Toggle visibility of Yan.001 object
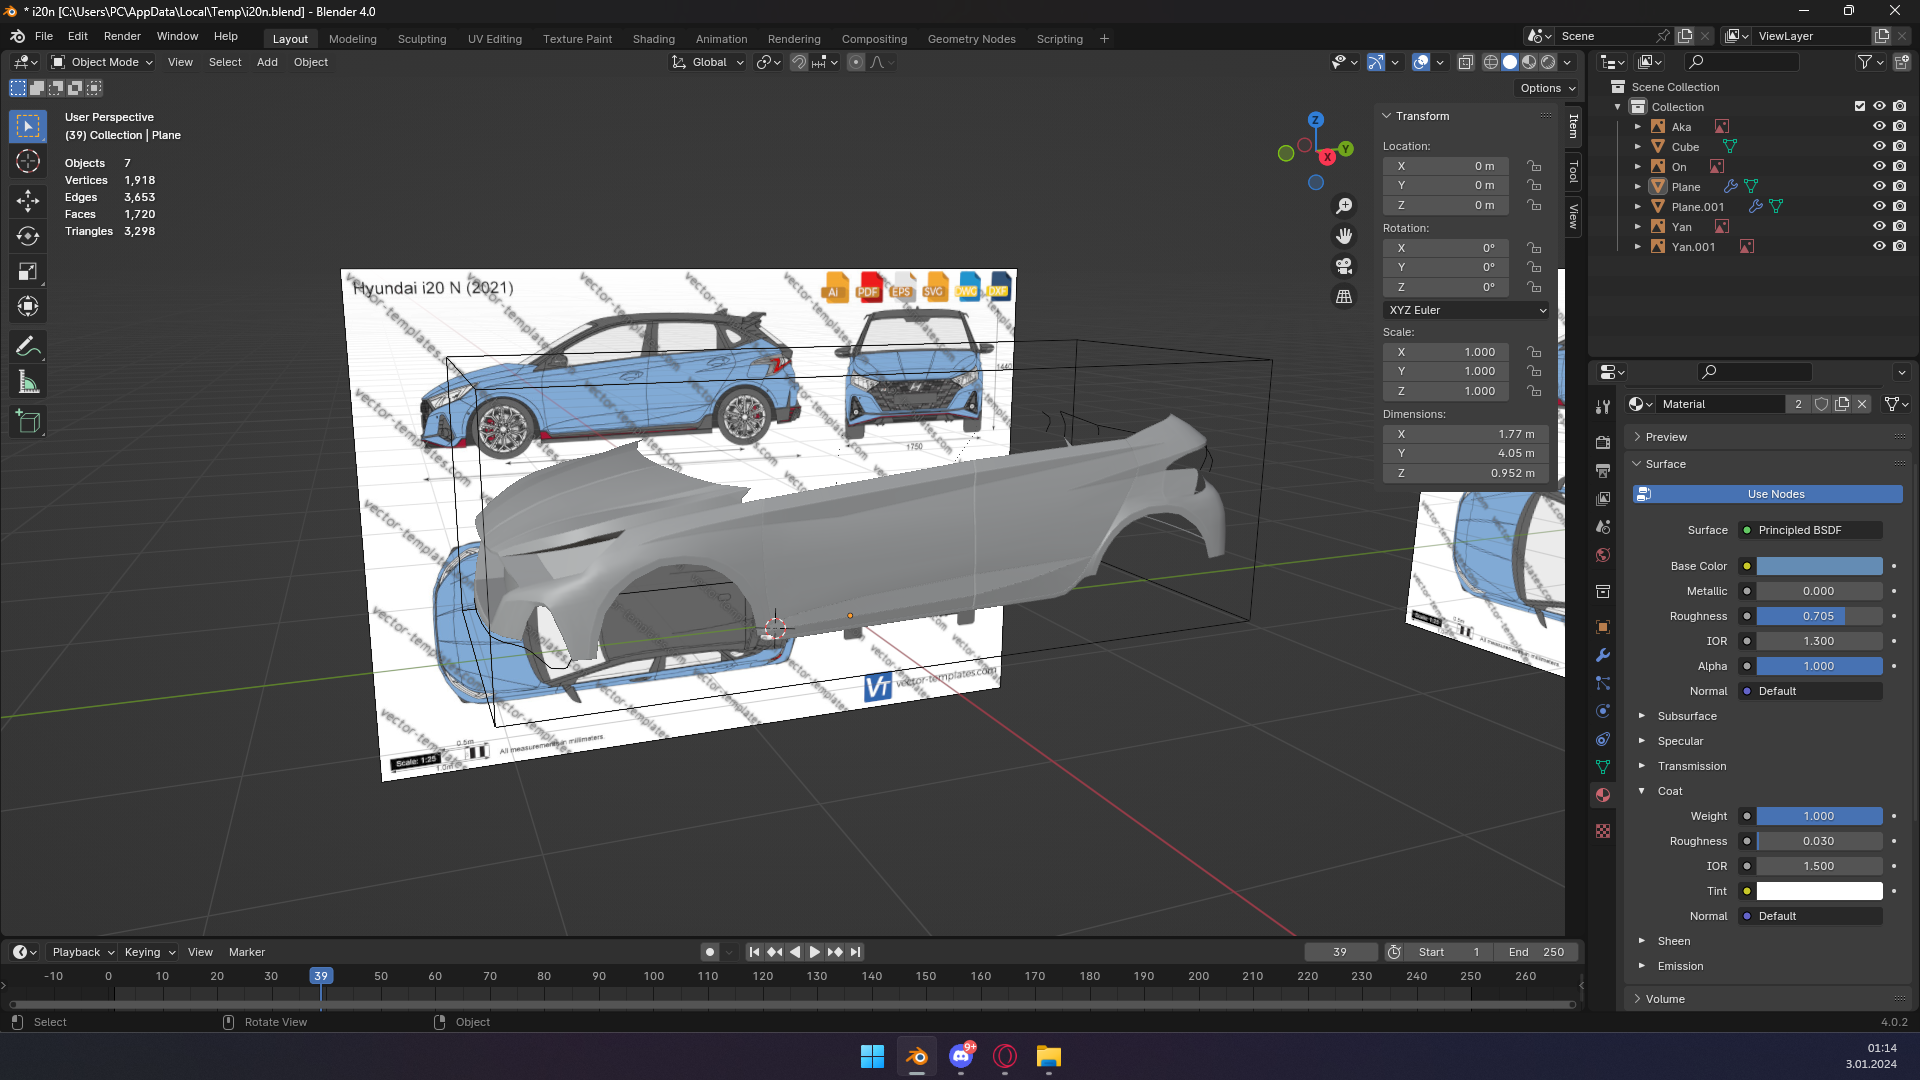This screenshot has width=1920, height=1080. point(1879,246)
